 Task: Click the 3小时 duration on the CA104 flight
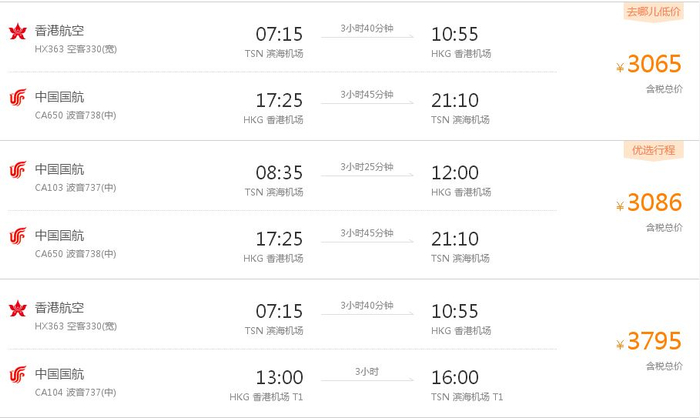(x=366, y=372)
